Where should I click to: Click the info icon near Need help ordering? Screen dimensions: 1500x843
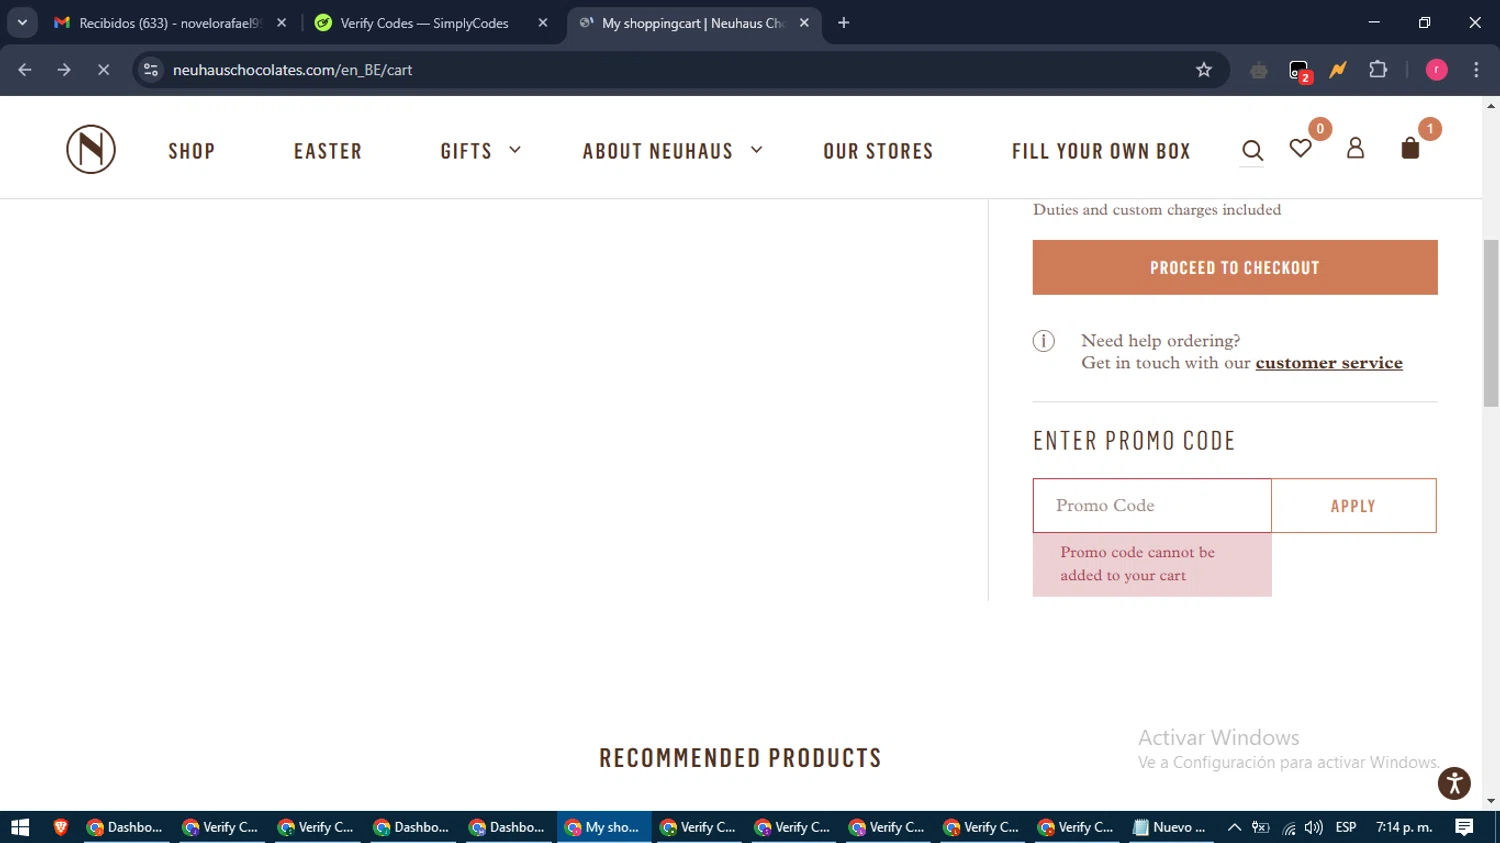tap(1043, 341)
